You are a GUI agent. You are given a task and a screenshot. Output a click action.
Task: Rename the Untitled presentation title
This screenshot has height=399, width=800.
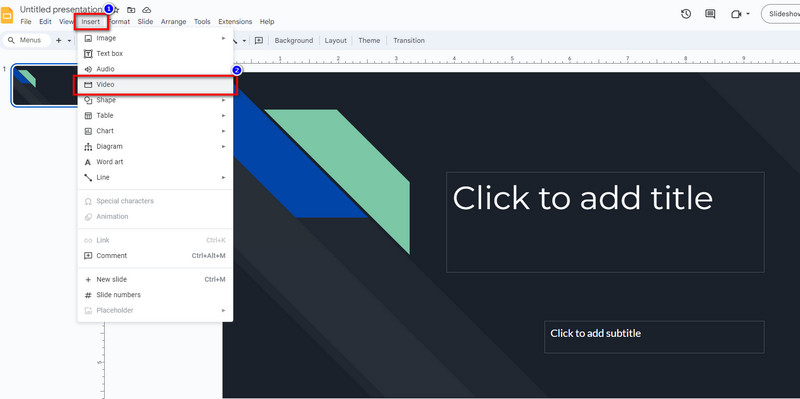[x=61, y=10]
